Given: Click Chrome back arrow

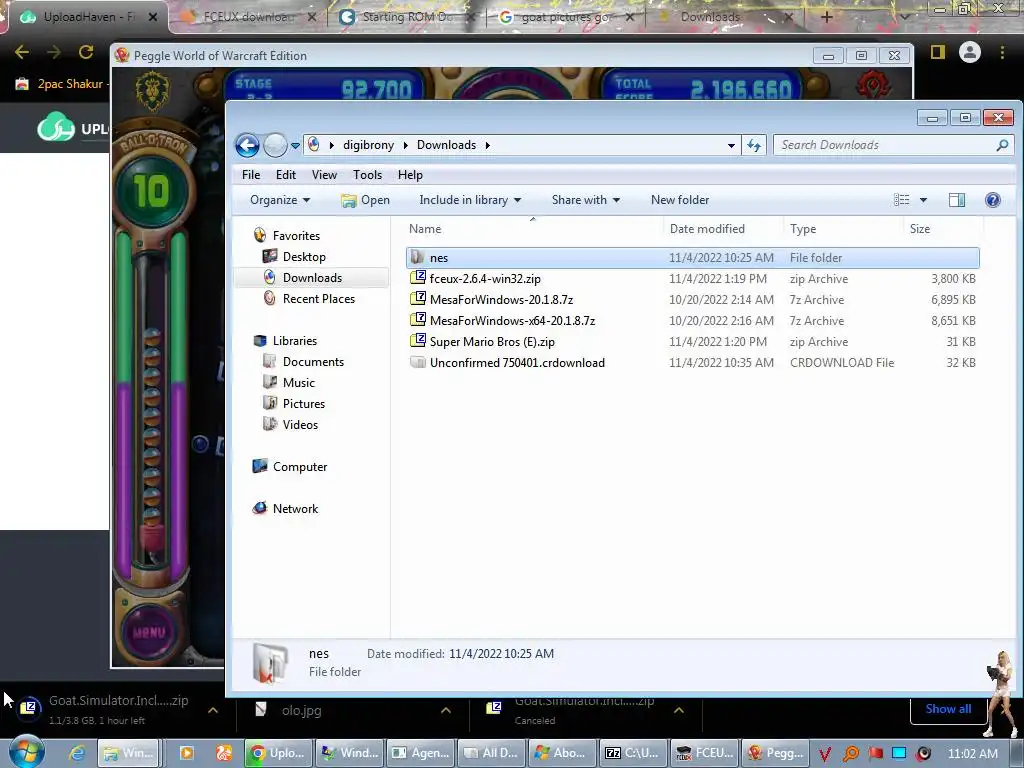Looking at the screenshot, I should (x=22, y=52).
